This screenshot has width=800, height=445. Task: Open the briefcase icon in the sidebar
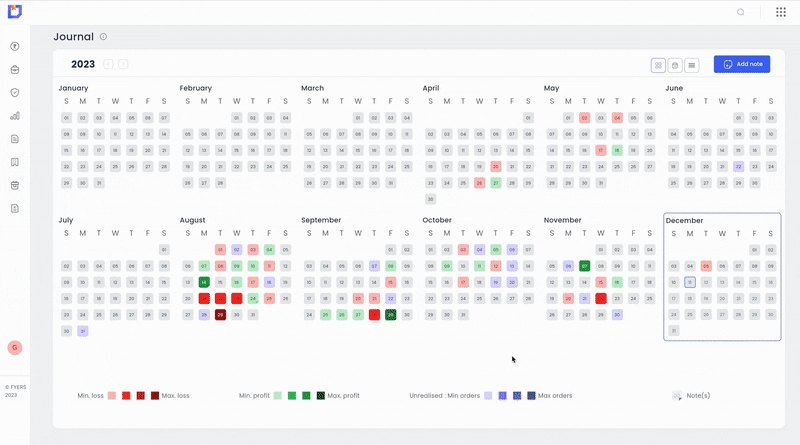coord(15,69)
